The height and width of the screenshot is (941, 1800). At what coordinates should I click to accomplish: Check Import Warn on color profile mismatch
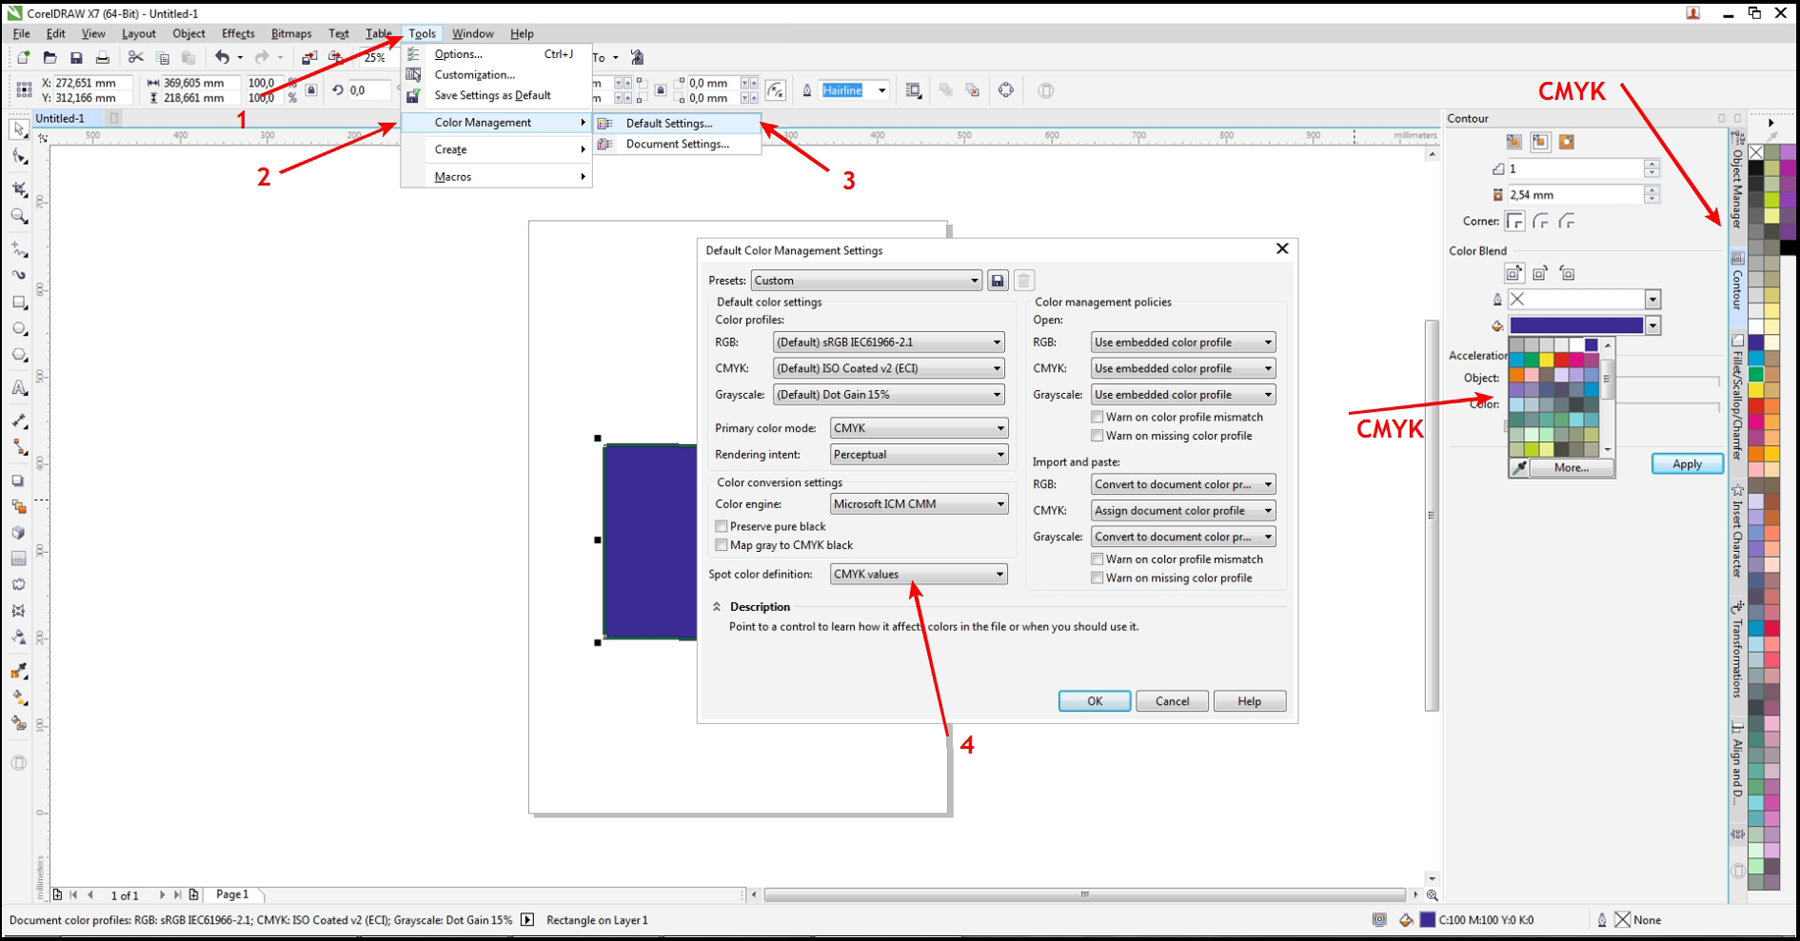pyautogui.click(x=1097, y=559)
